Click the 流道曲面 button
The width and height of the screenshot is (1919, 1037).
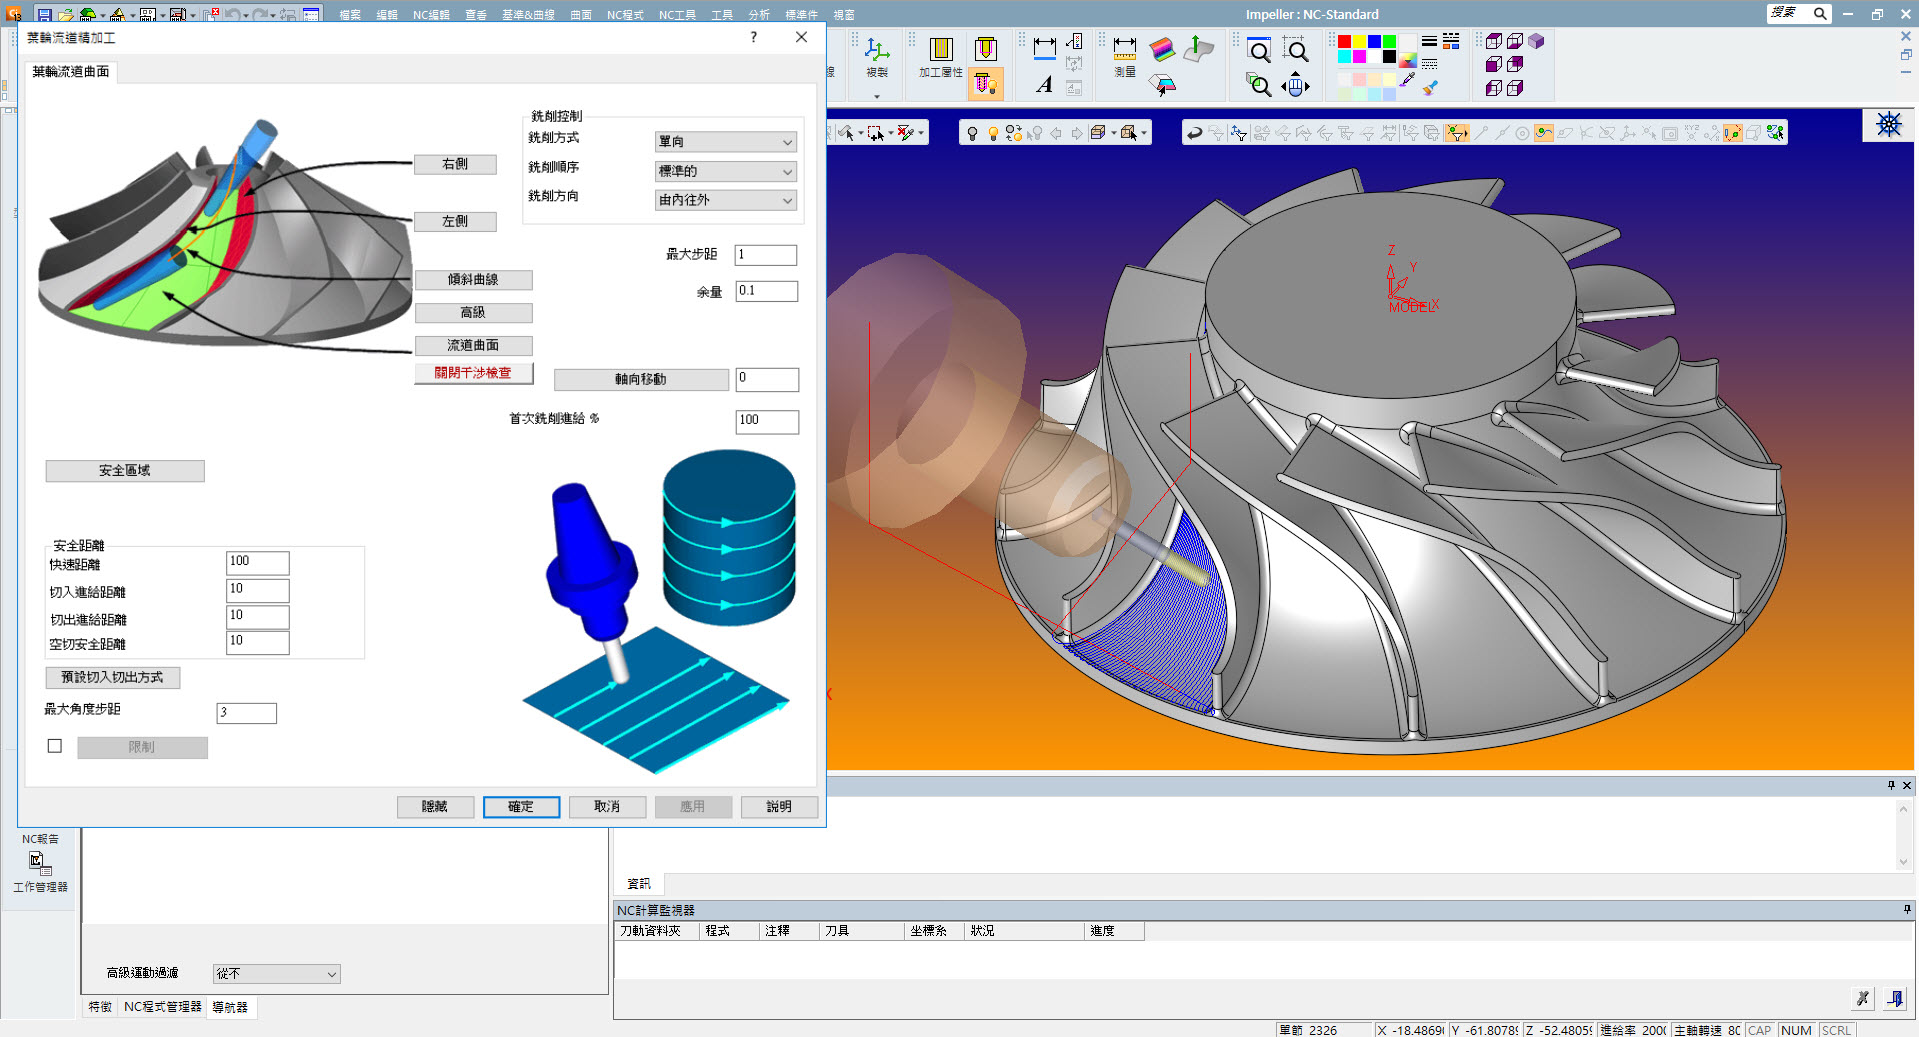pyautogui.click(x=473, y=346)
